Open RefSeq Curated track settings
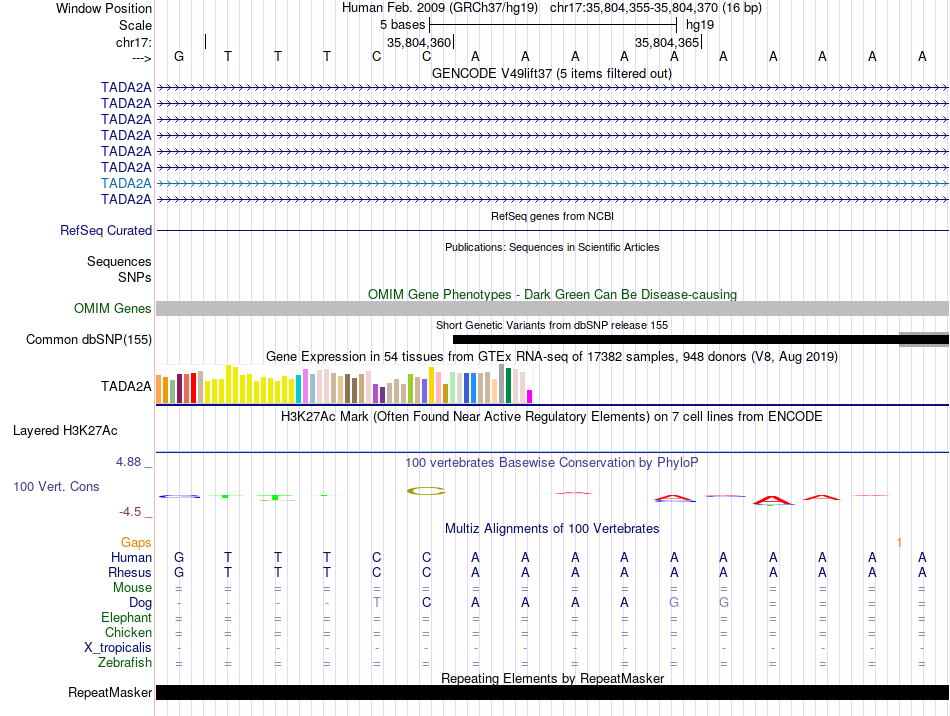Screen dimensions: 950x716 (106, 231)
